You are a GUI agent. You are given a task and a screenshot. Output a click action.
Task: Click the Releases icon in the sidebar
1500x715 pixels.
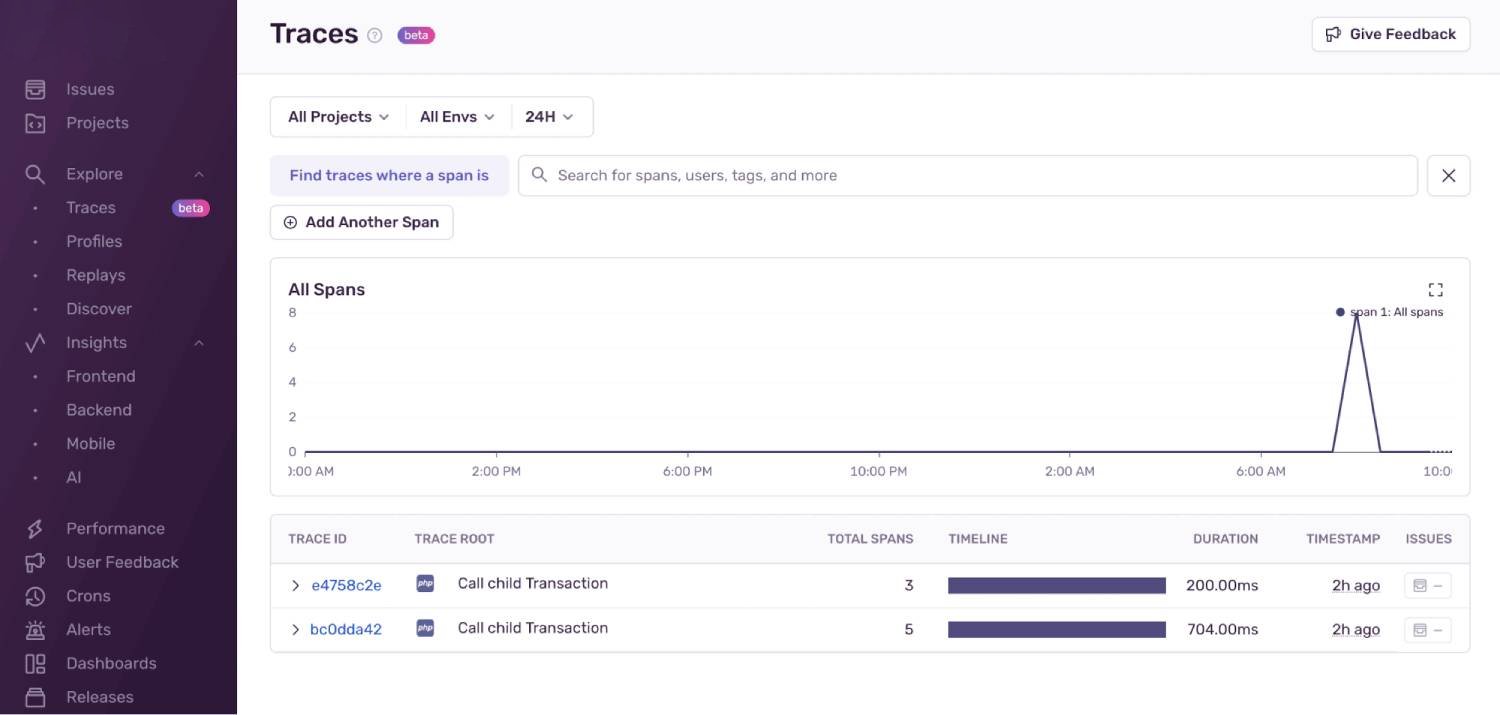(34, 697)
